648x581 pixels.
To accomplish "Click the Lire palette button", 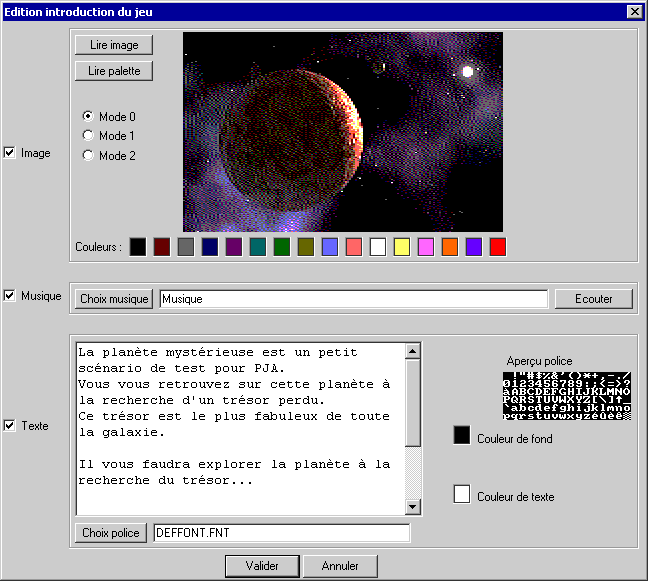I will 113,71.
